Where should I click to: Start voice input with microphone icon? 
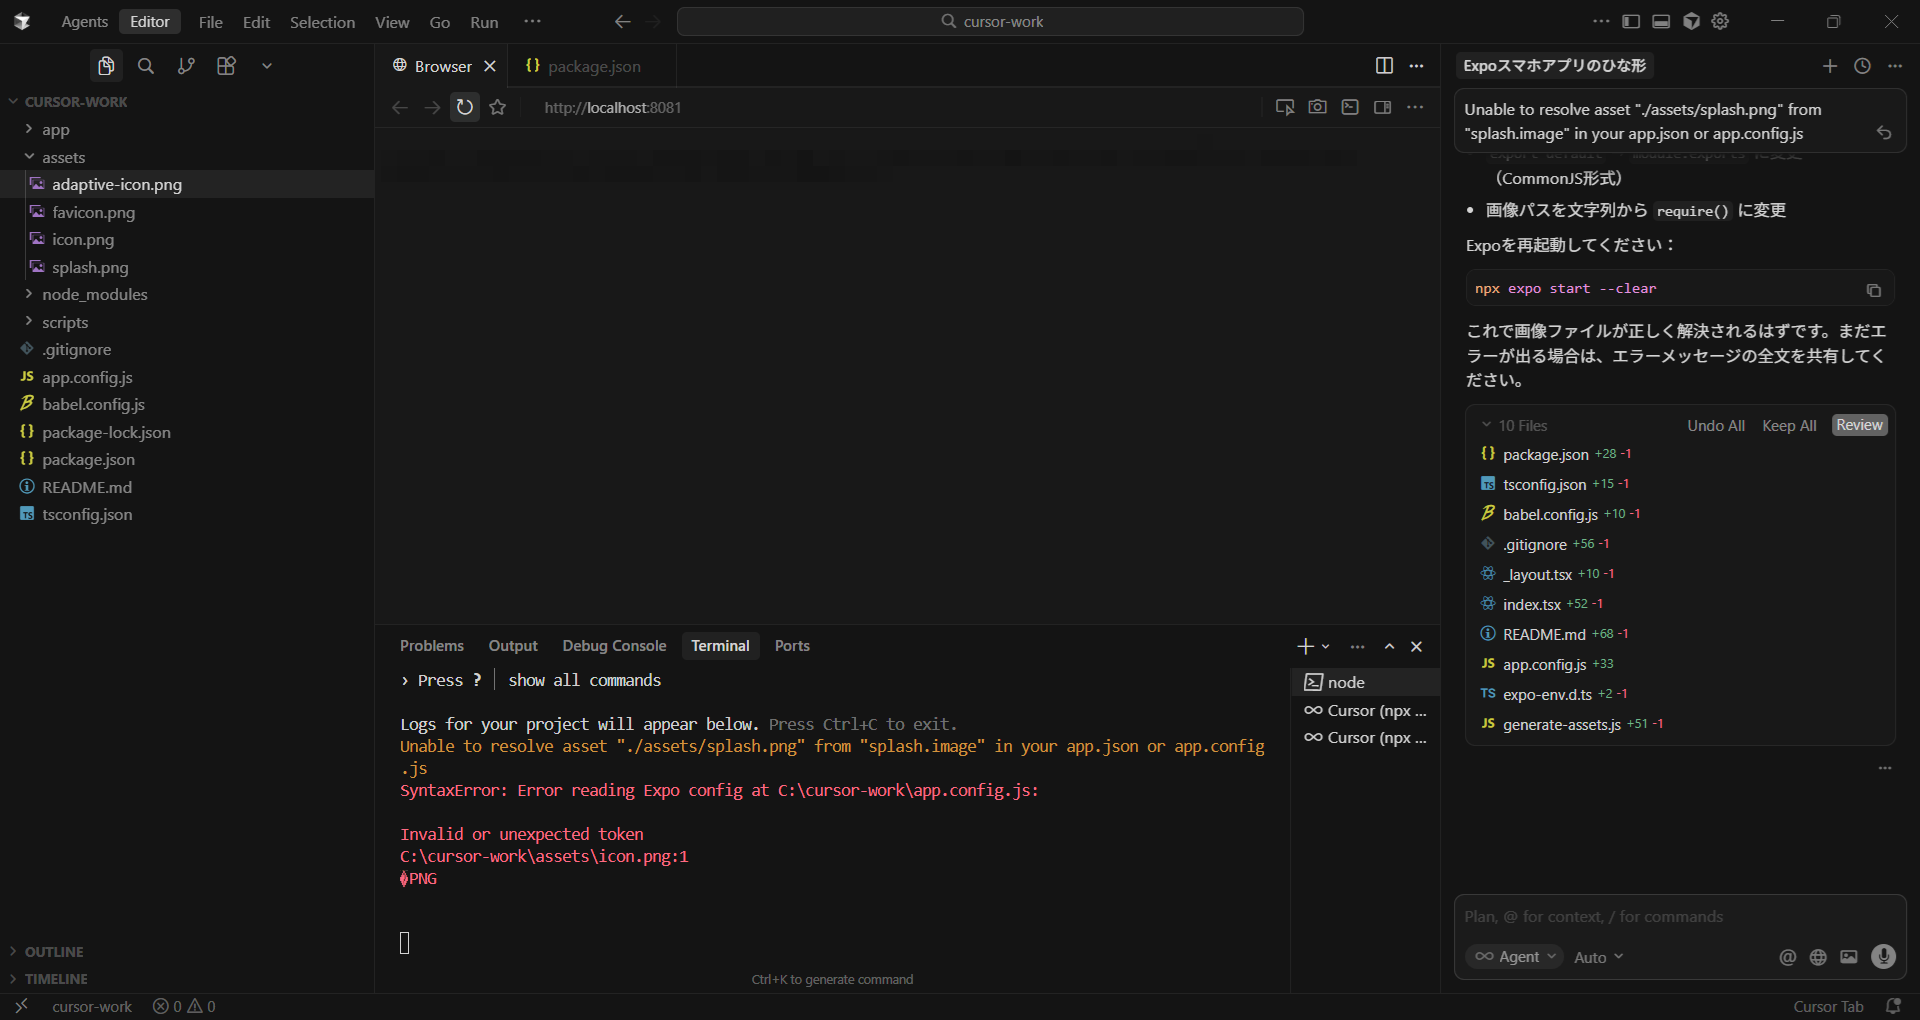click(1883, 957)
